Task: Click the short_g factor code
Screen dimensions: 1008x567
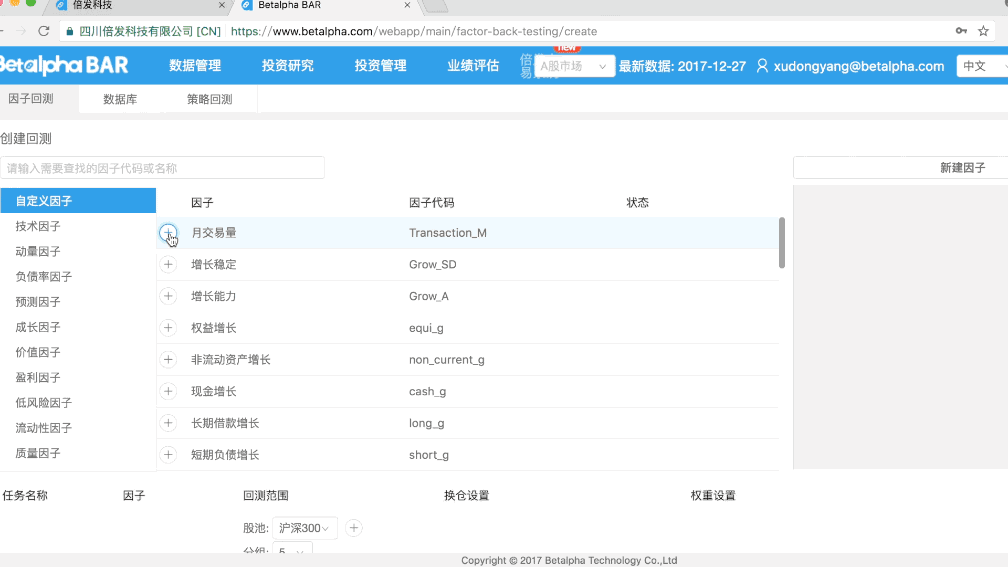Action: click(x=429, y=454)
